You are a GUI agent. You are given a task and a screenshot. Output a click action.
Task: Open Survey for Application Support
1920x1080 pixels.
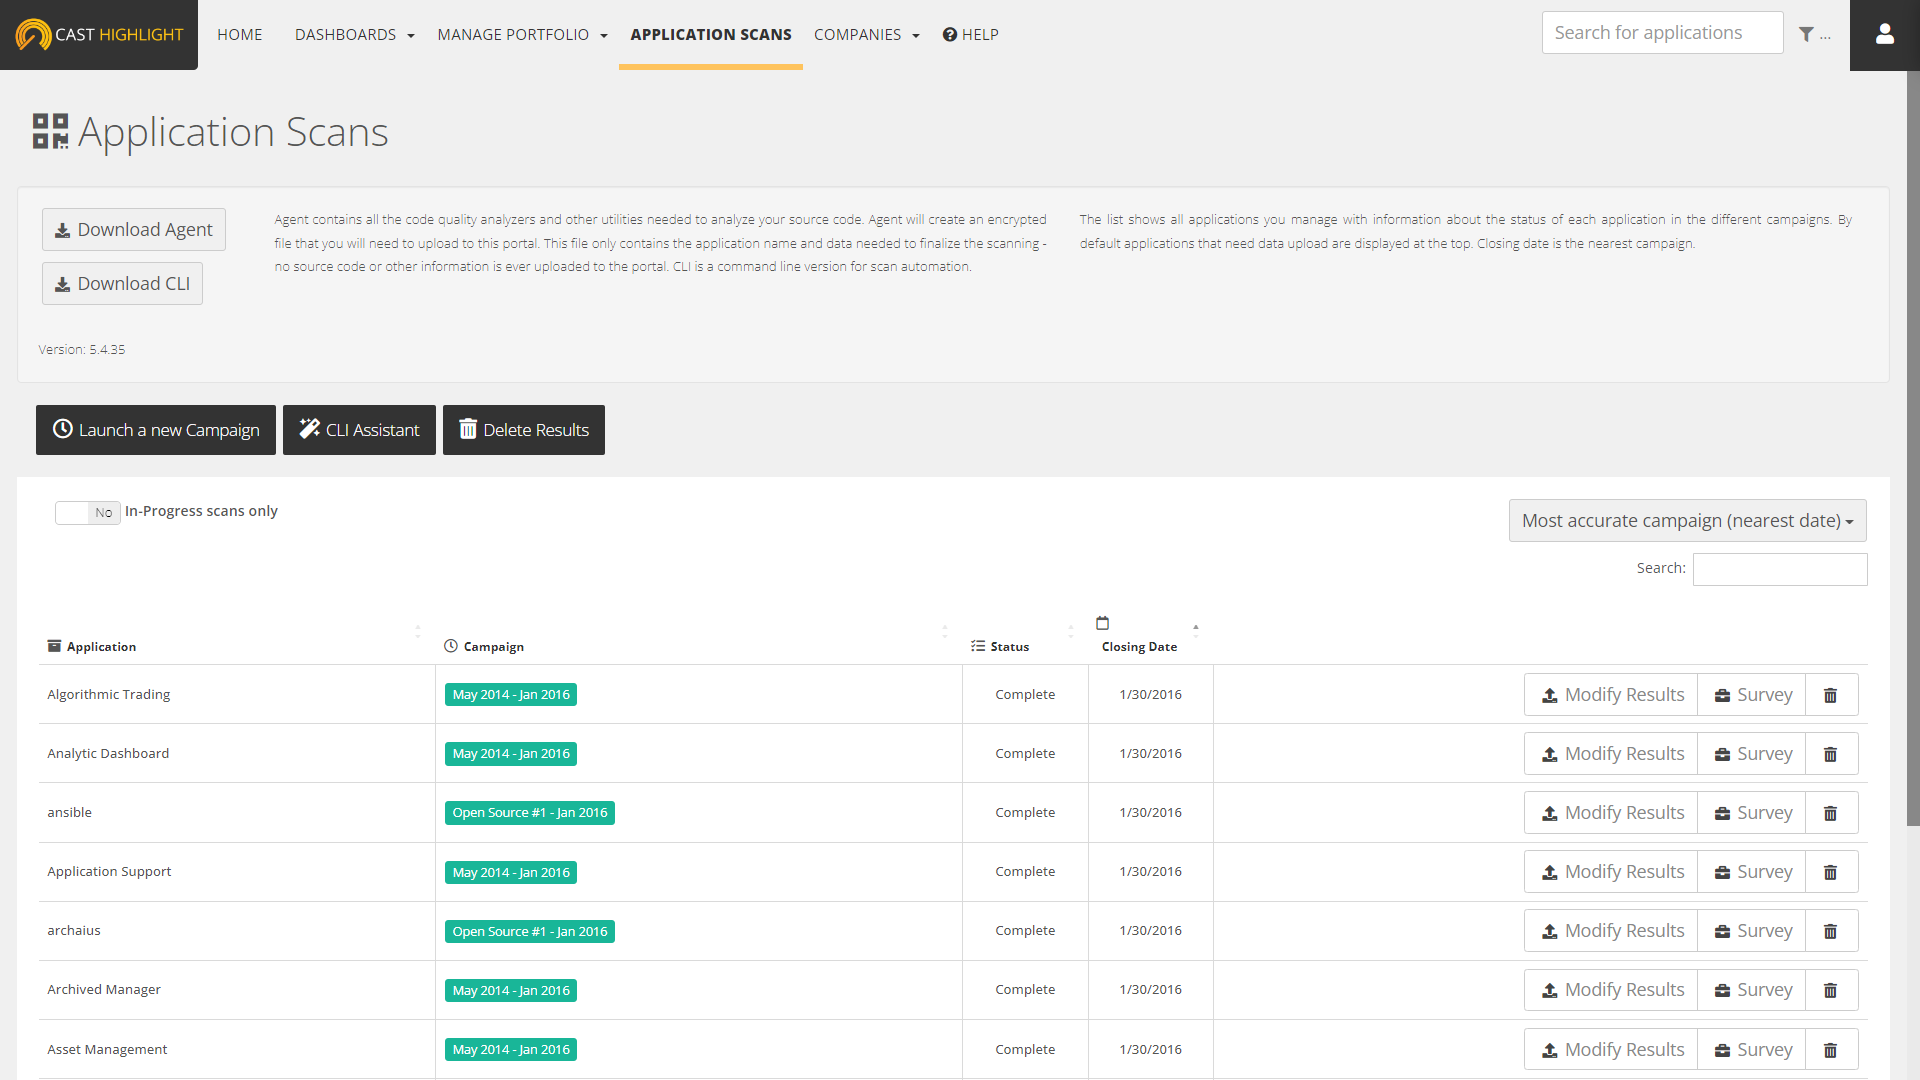click(x=1752, y=872)
